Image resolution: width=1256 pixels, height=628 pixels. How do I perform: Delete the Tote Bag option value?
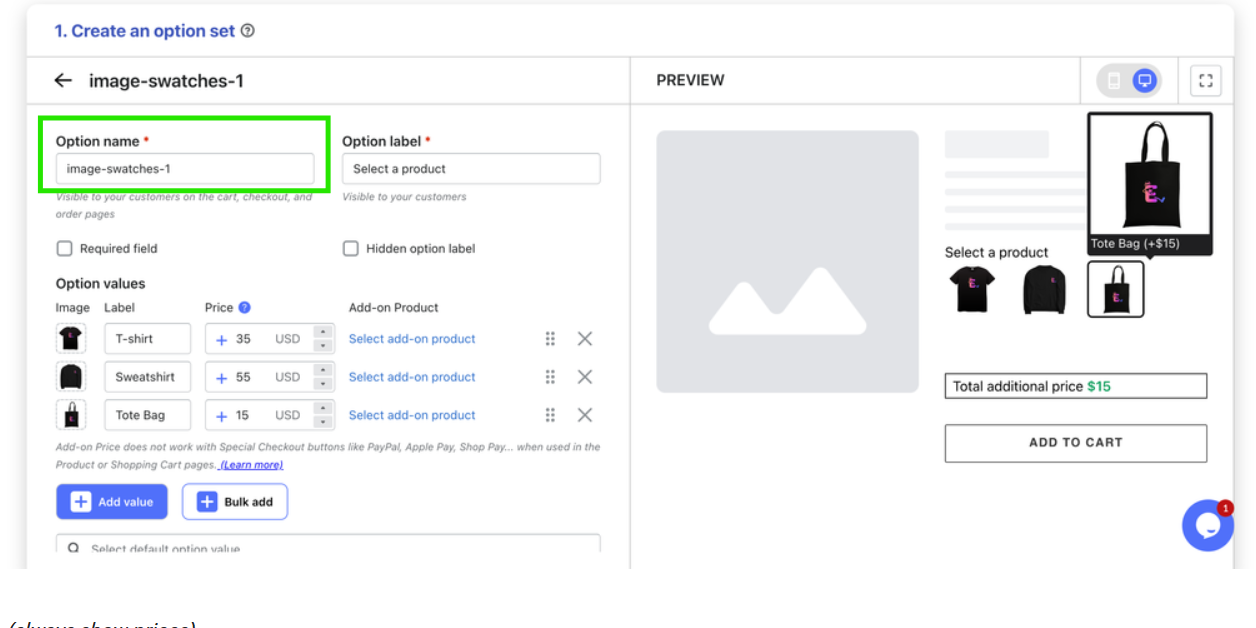[585, 415]
